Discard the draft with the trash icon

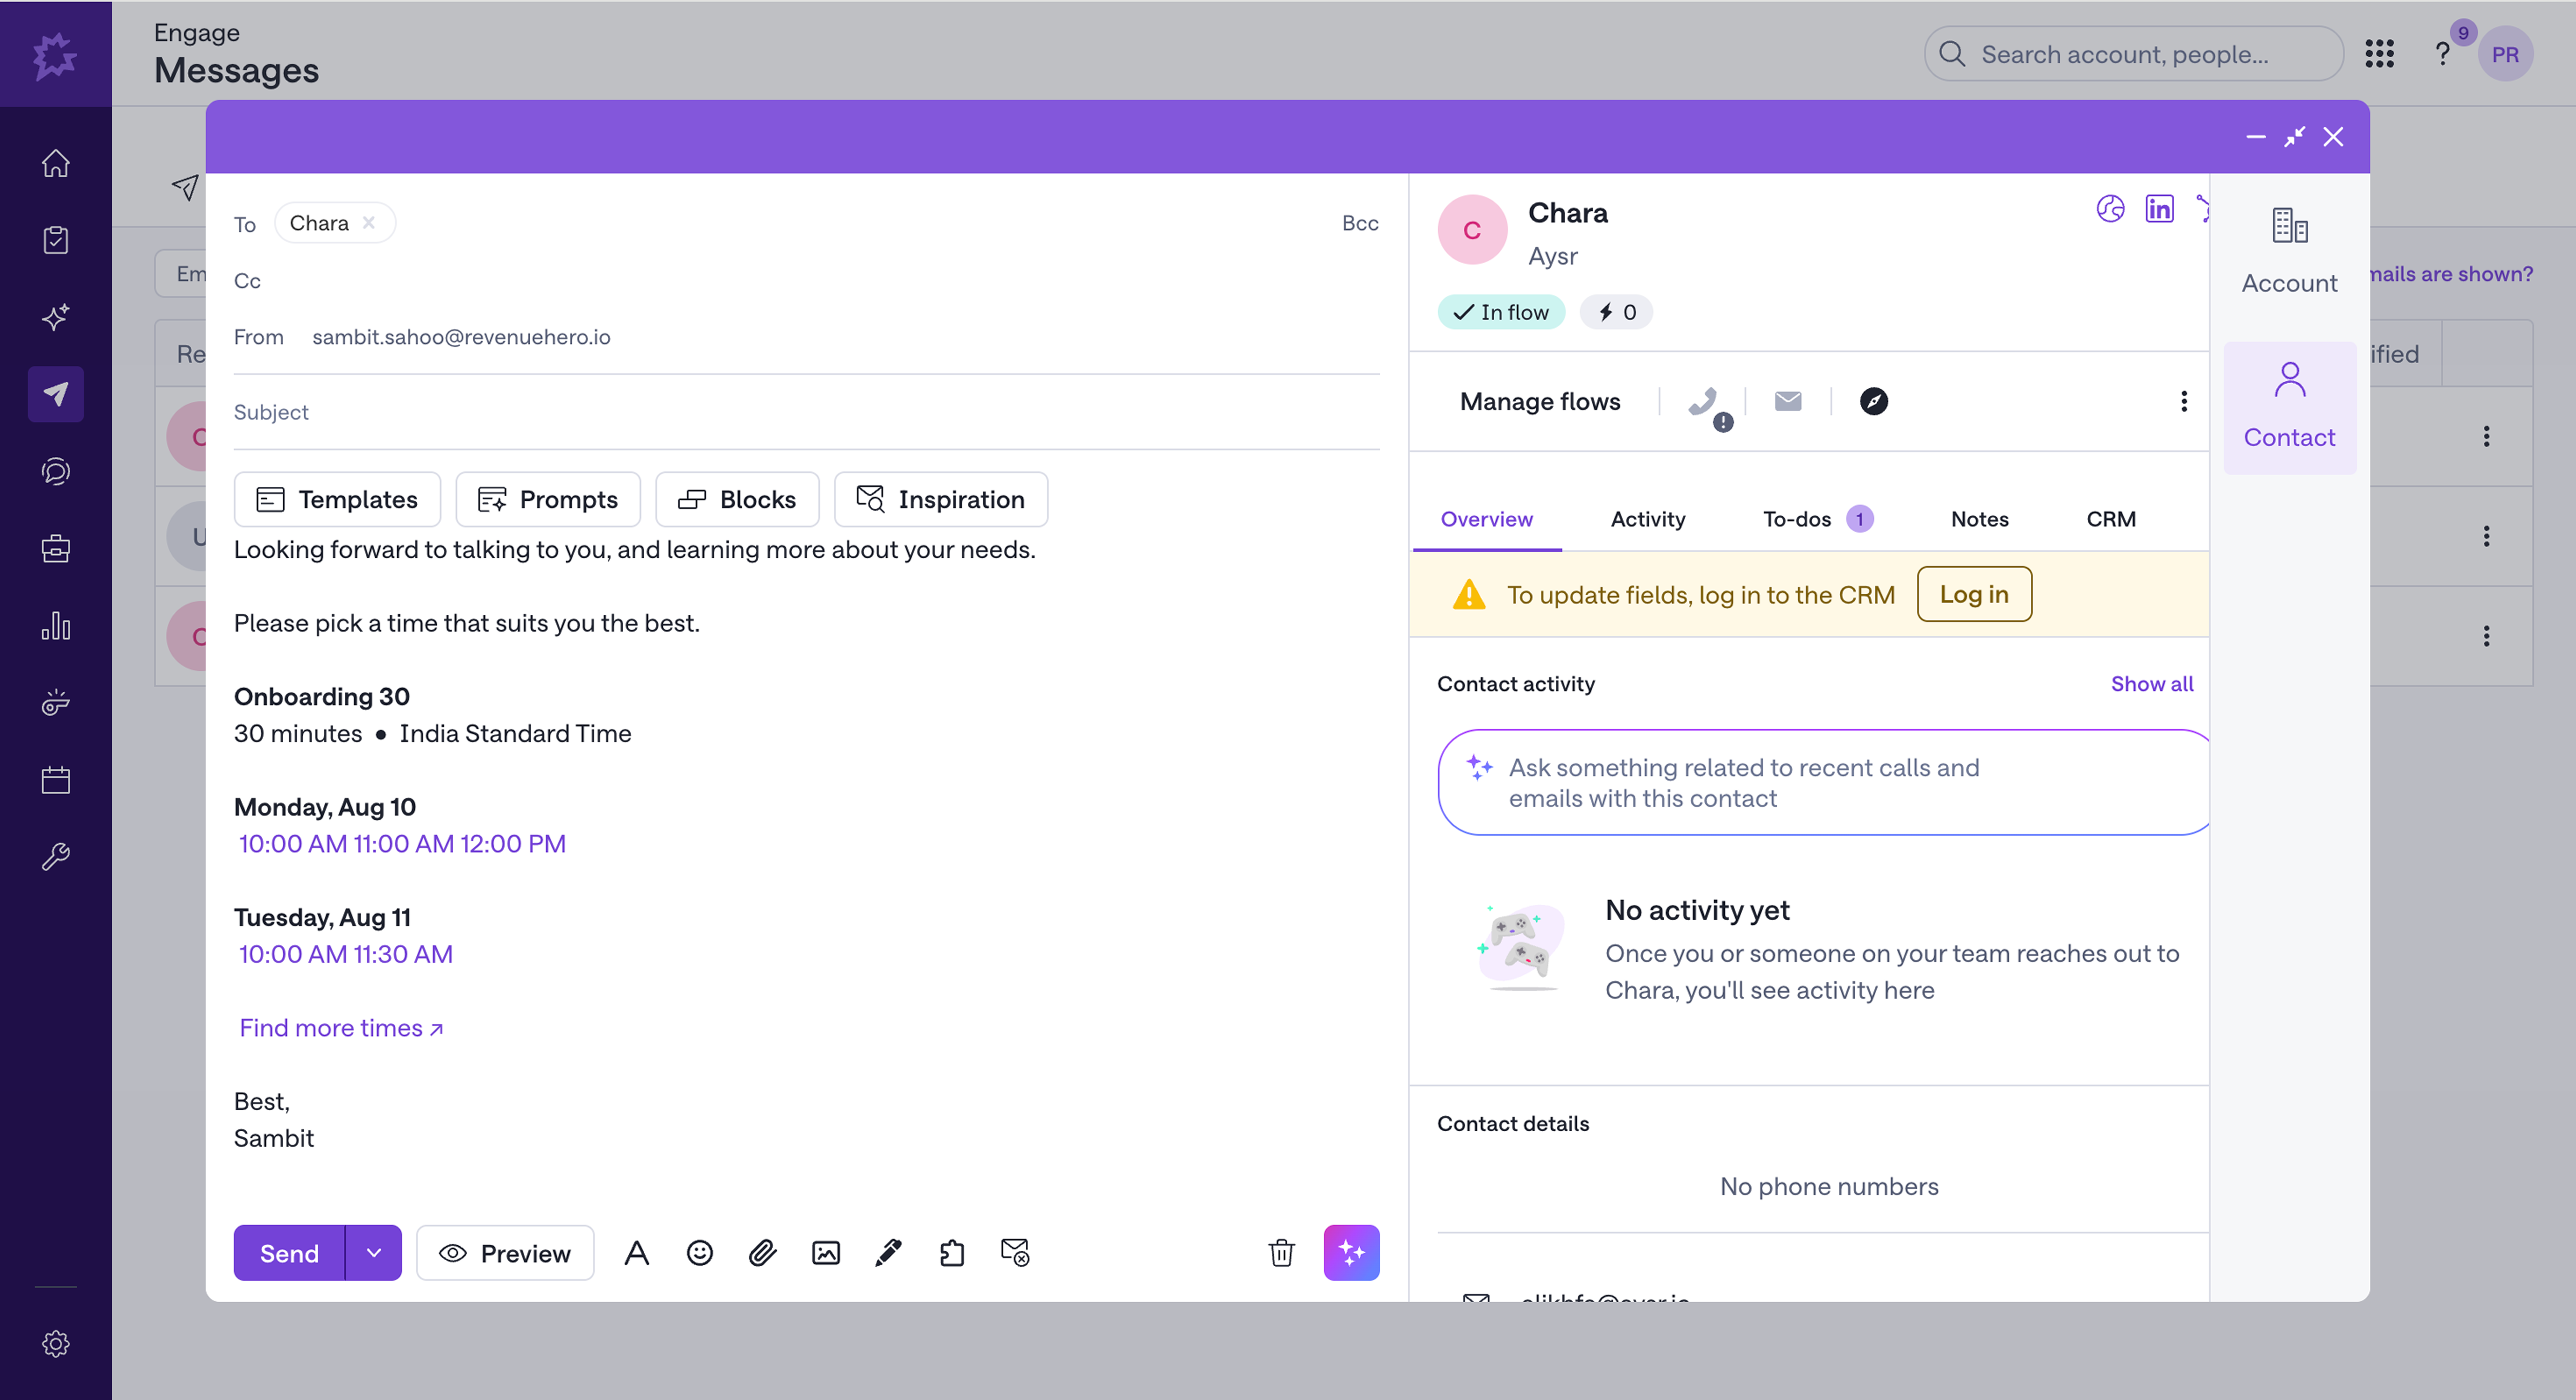pos(1282,1253)
